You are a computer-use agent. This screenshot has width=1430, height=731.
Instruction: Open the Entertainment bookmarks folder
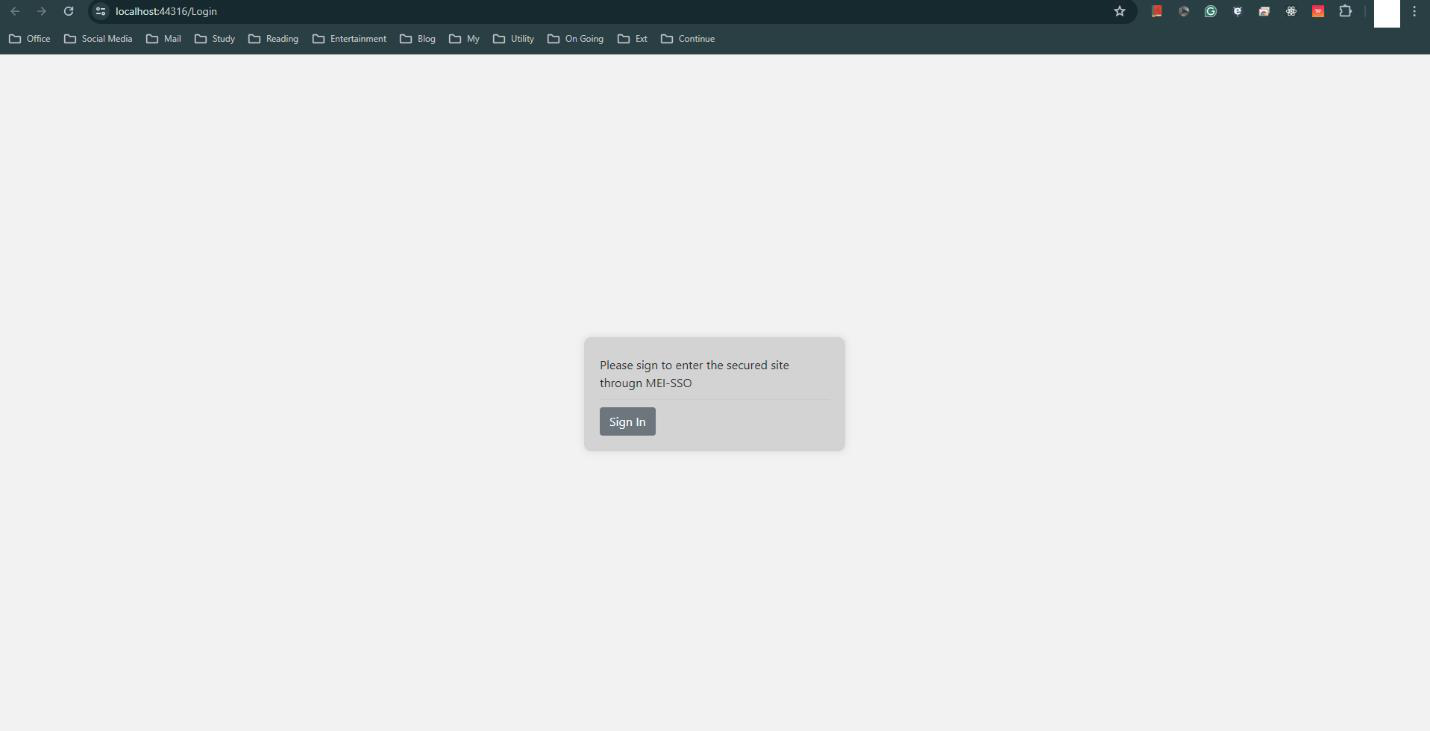point(350,39)
